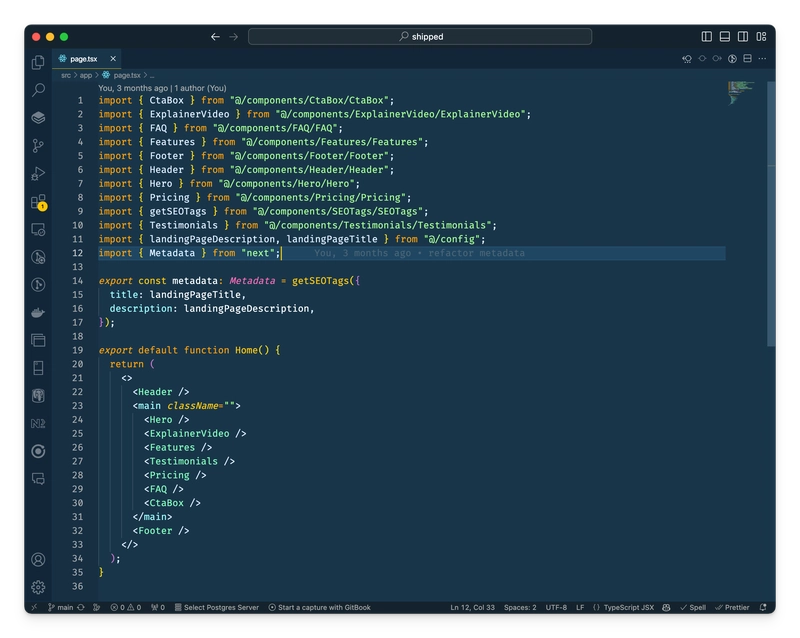
Task: Click the ports forwarded count indicator
Action: click(x=158, y=607)
